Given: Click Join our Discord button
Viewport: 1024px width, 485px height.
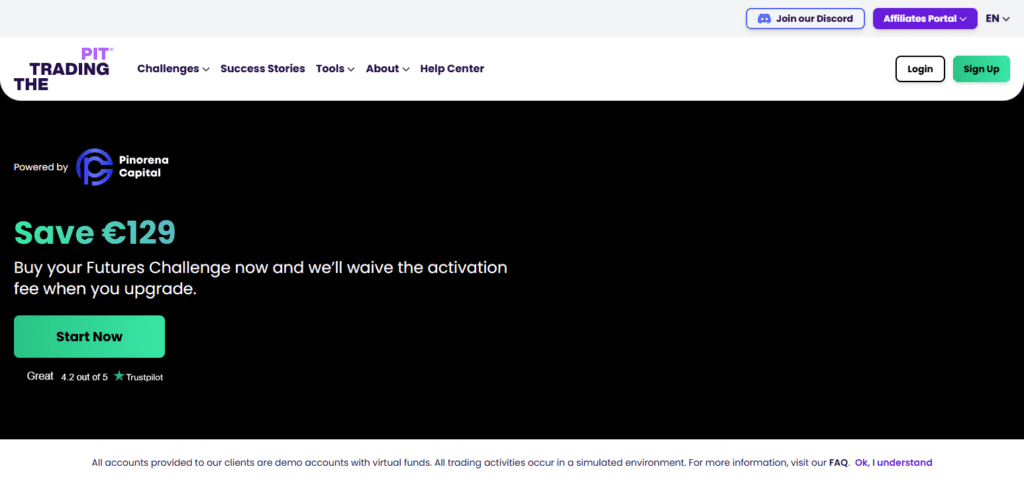Looking at the screenshot, I should pyautogui.click(x=805, y=19).
